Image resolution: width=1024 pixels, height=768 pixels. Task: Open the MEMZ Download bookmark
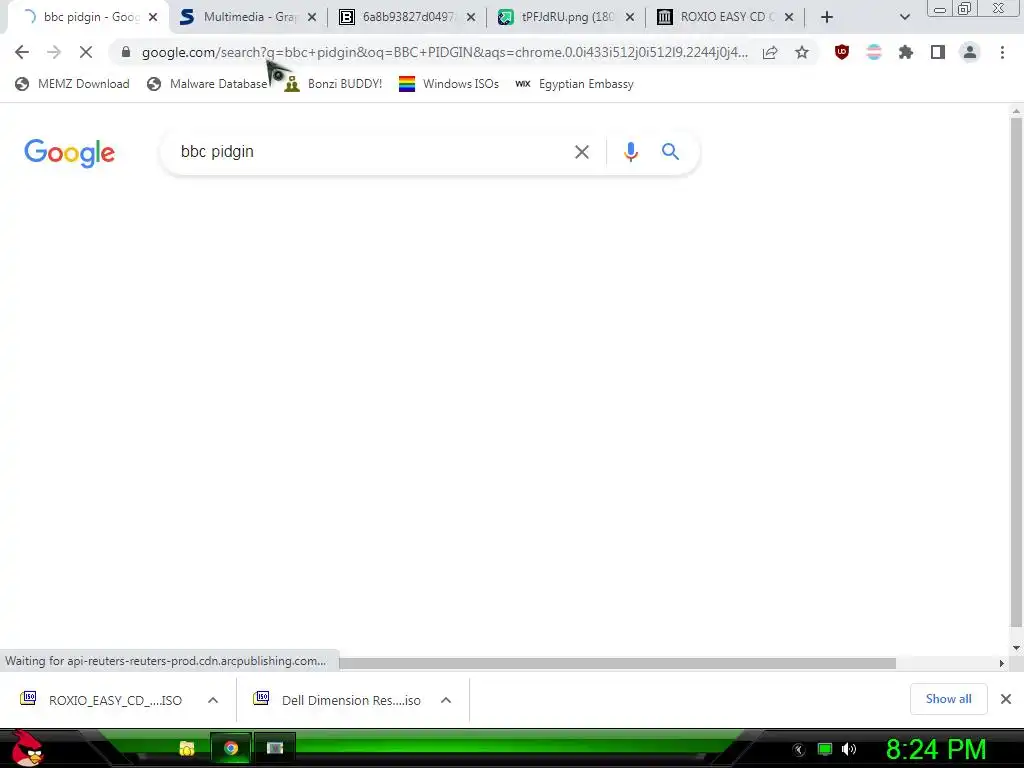coord(72,84)
